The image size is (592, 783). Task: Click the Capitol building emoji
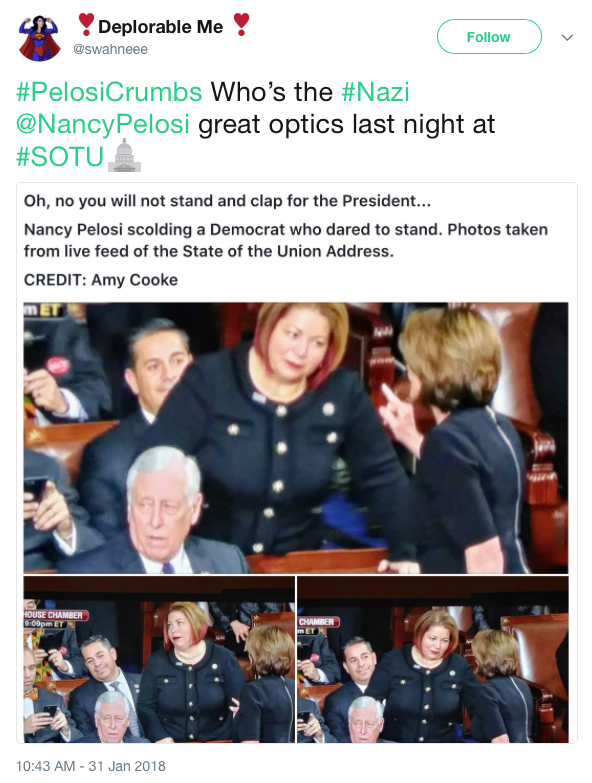click(x=124, y=156)
